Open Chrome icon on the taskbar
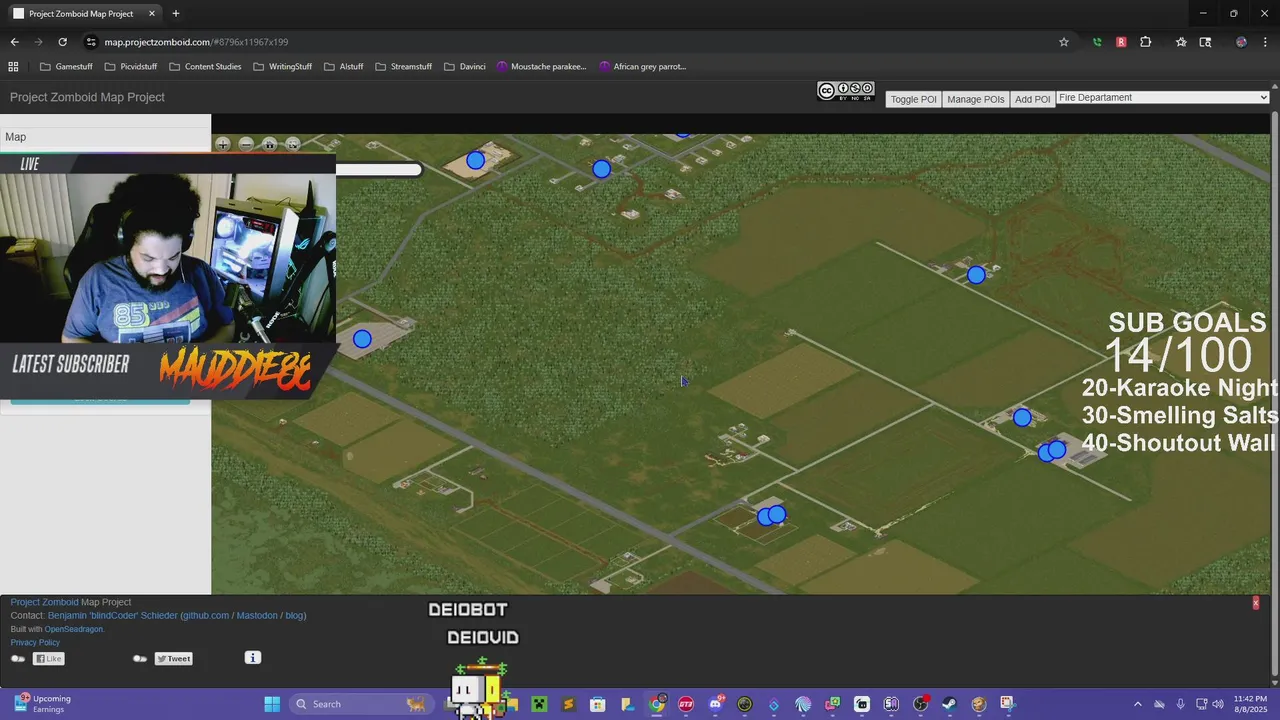This screenshot has height=720, width=1280. 656,704
